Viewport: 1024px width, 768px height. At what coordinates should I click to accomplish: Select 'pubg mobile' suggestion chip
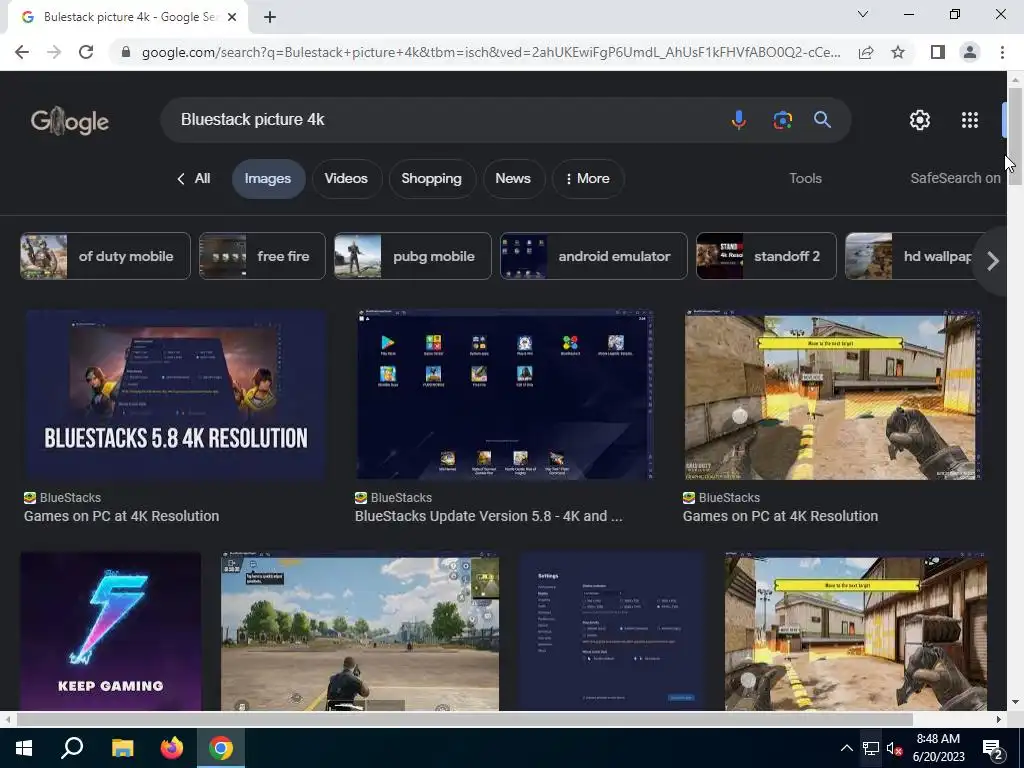pos(413,256)
